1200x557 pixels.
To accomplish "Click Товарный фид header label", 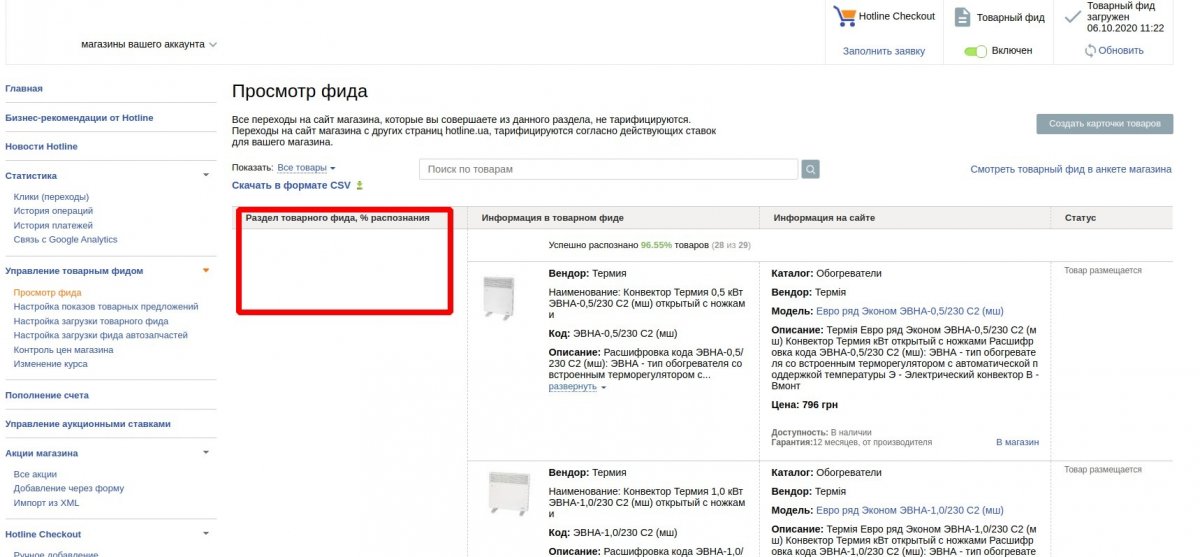I will click(x=1011, y=17).
